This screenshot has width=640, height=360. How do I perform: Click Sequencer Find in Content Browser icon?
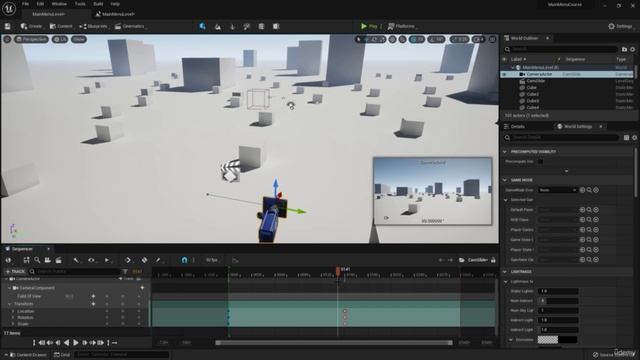(x=27, y=260)
